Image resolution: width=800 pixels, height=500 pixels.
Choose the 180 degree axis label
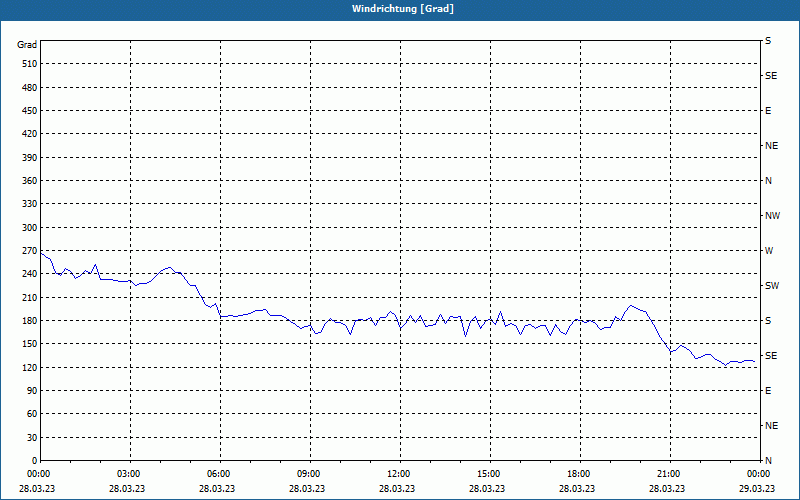[30, 321]
